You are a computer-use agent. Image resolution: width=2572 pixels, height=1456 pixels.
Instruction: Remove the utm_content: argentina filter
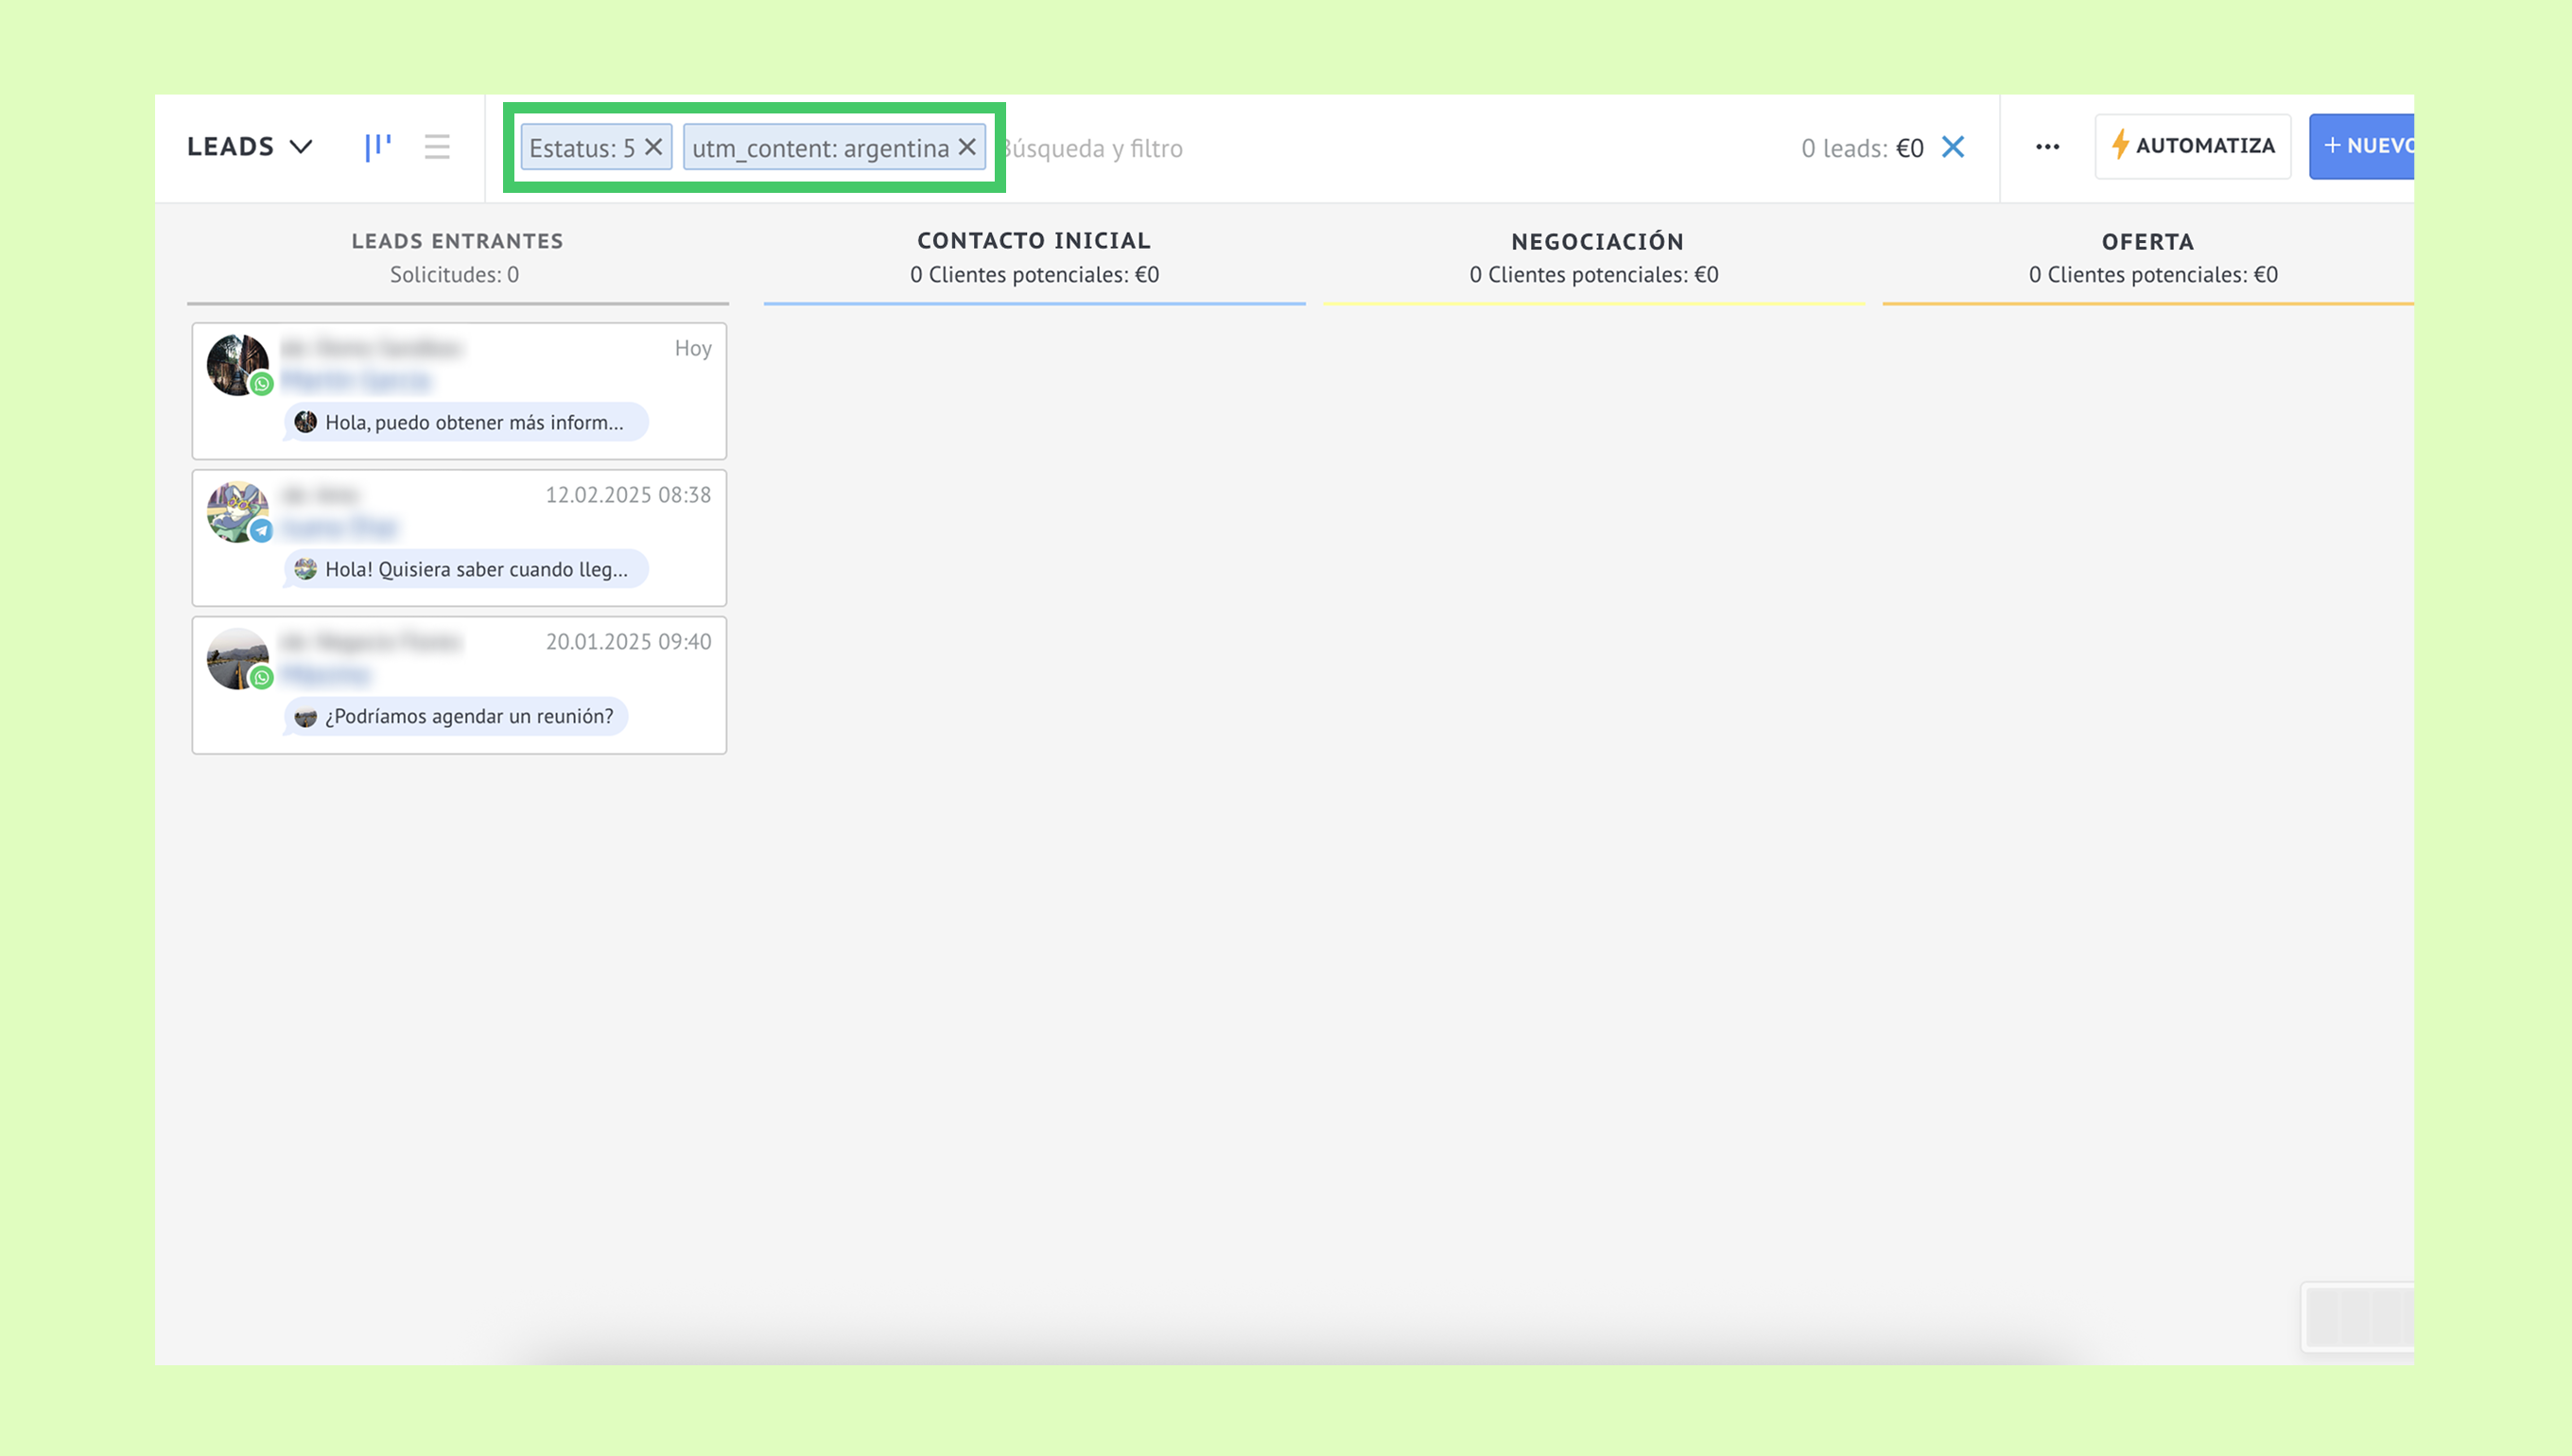pyautogui.click(x=967, y=147)
